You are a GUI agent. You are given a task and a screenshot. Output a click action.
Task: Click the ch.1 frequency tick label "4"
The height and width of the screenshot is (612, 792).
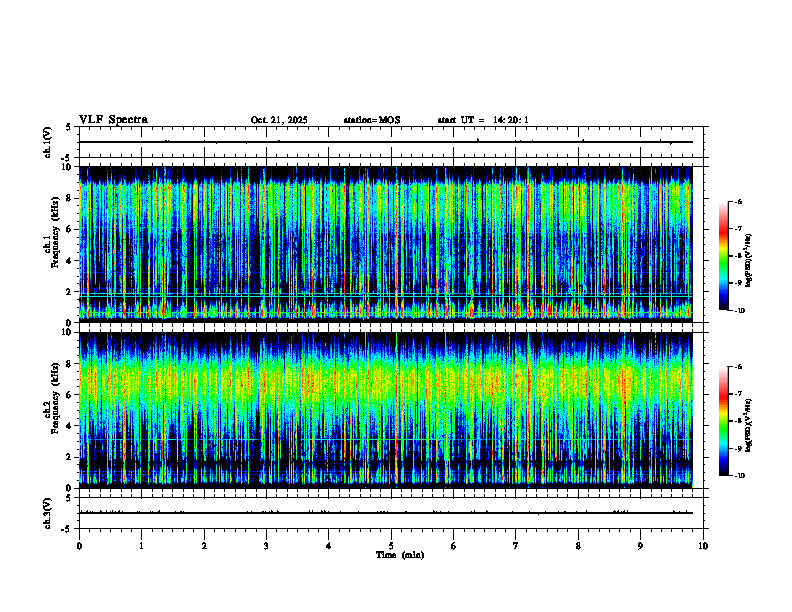(70, 261)
